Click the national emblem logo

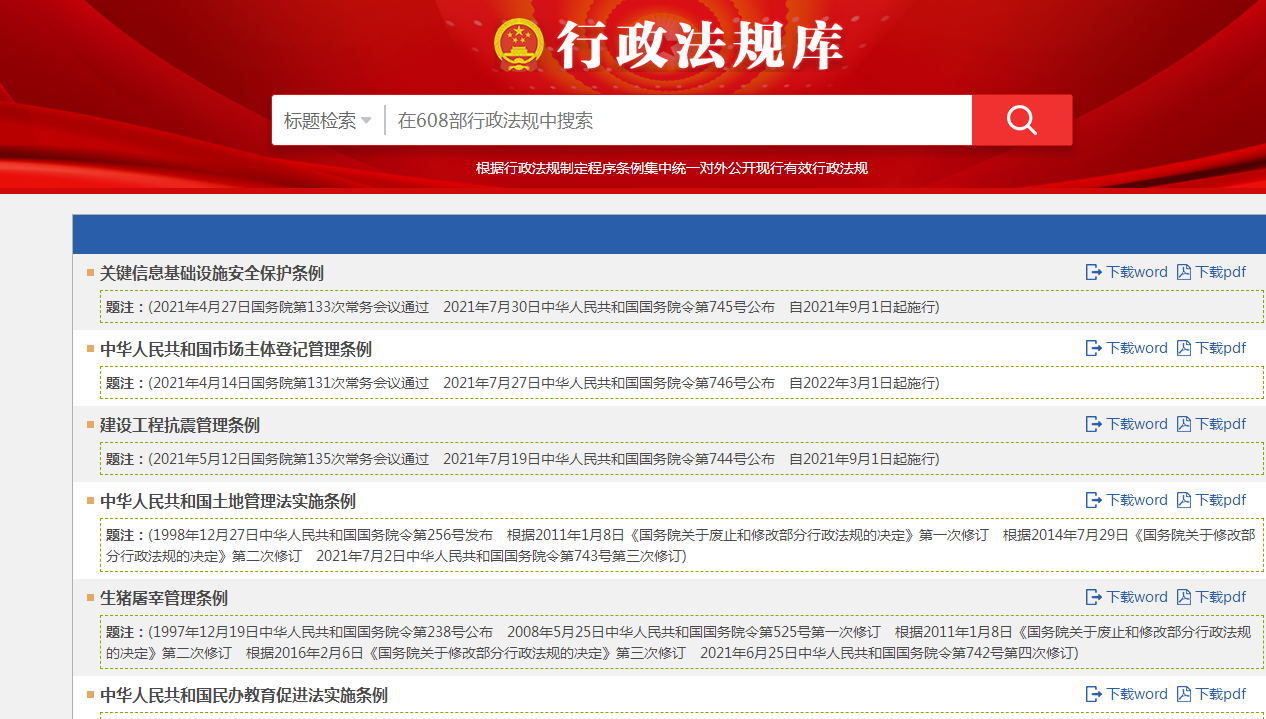click(519, 45)
